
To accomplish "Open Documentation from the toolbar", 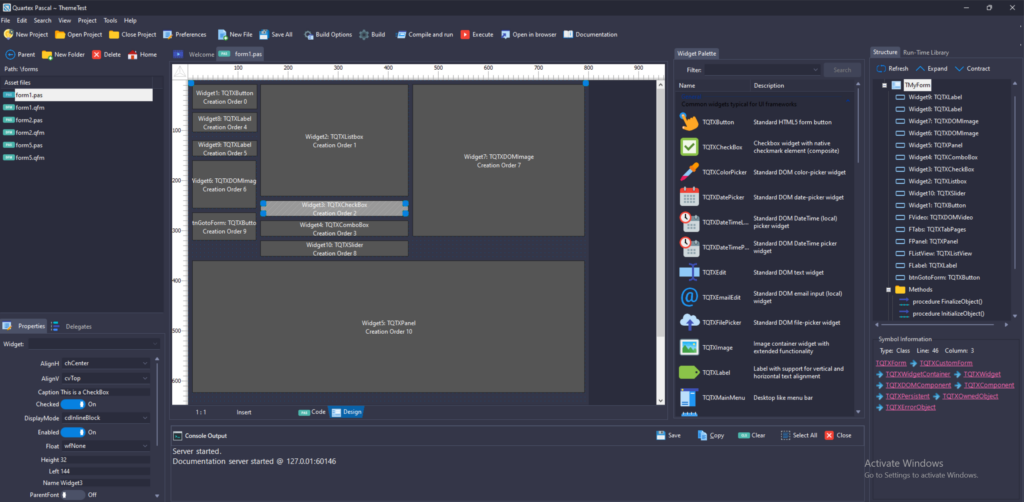I will [x=590, y=35].
